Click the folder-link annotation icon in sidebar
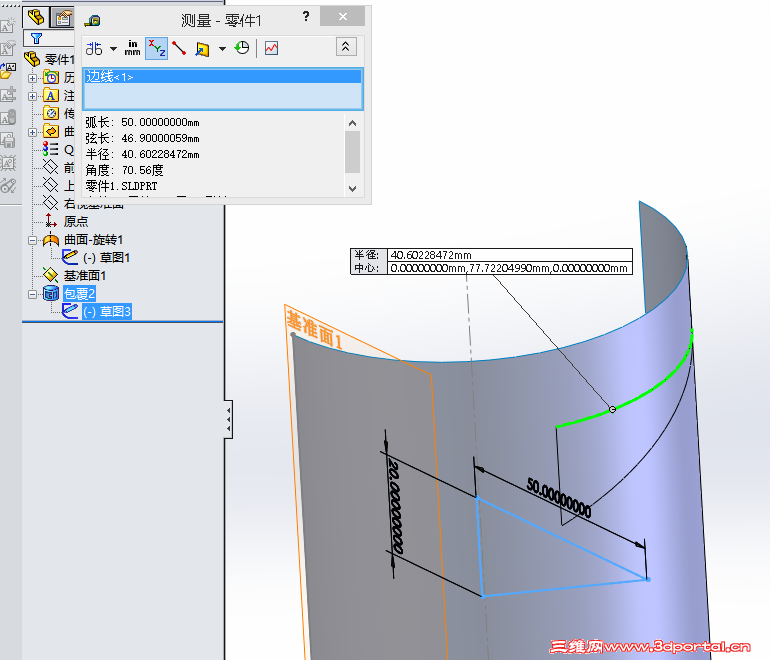The height and width of the screenshot is (660, 770). tap(8, 71)
